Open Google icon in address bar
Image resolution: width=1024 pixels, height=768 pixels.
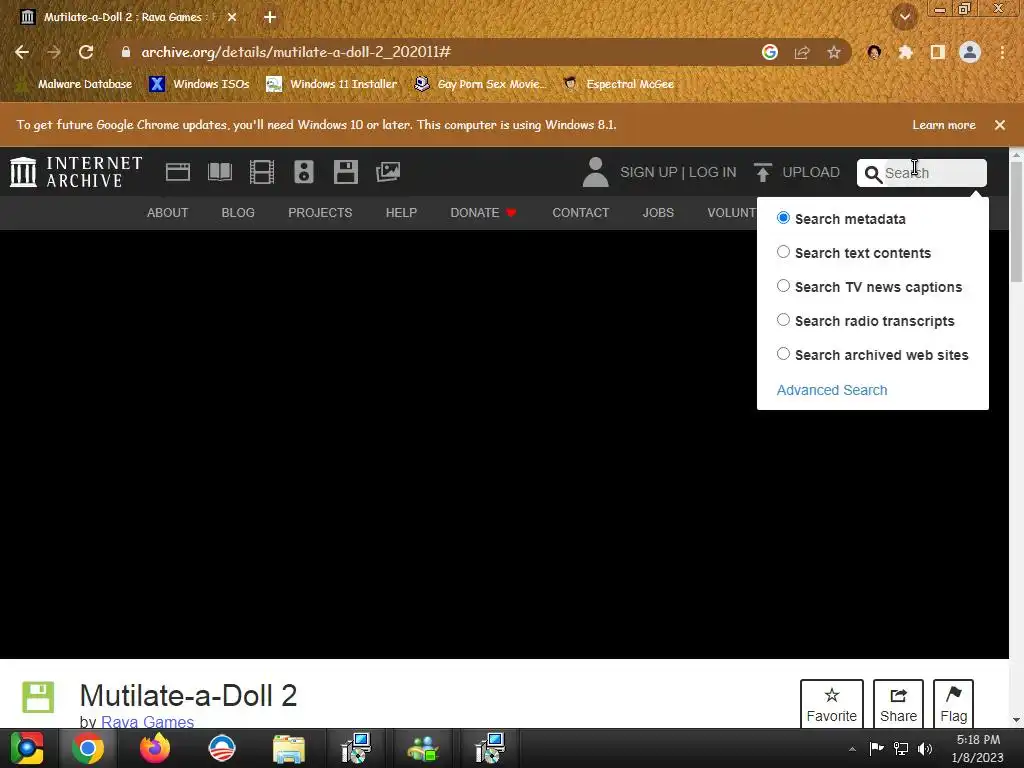click(x=770, y=52)
